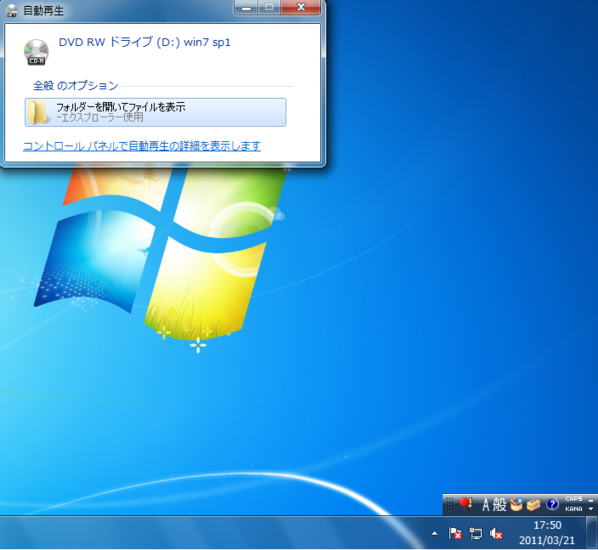Toggle the IME input mode 'A'
This screenshot has height=550, width=598.
tap(485, 505)
